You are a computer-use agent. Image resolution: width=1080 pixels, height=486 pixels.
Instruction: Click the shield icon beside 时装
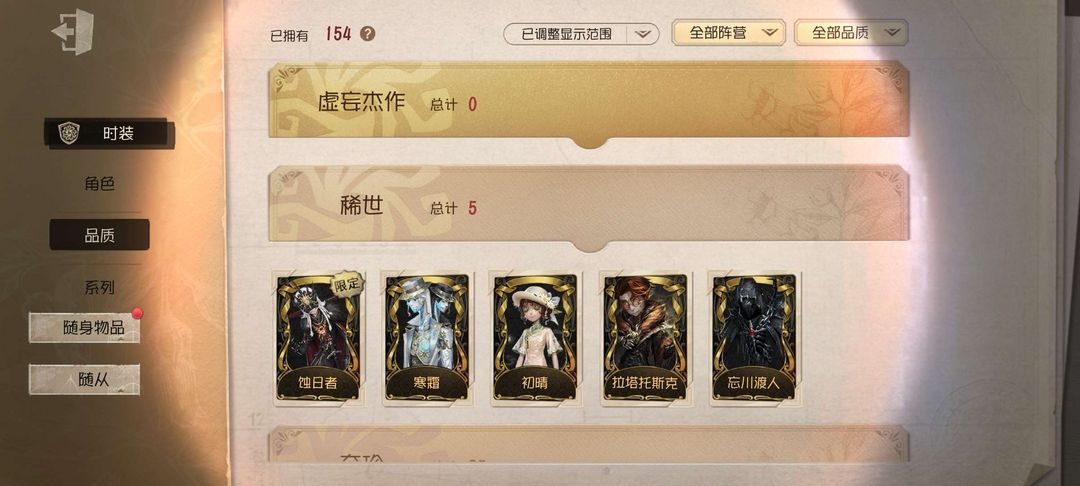point(69,133)
